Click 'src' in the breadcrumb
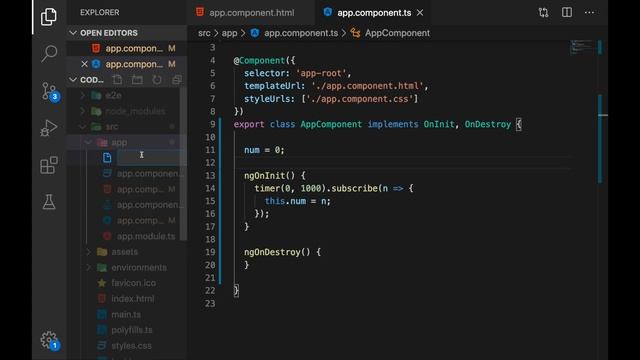Image resolution: width=640 pixels, height=360 pixels. (204, 33)
